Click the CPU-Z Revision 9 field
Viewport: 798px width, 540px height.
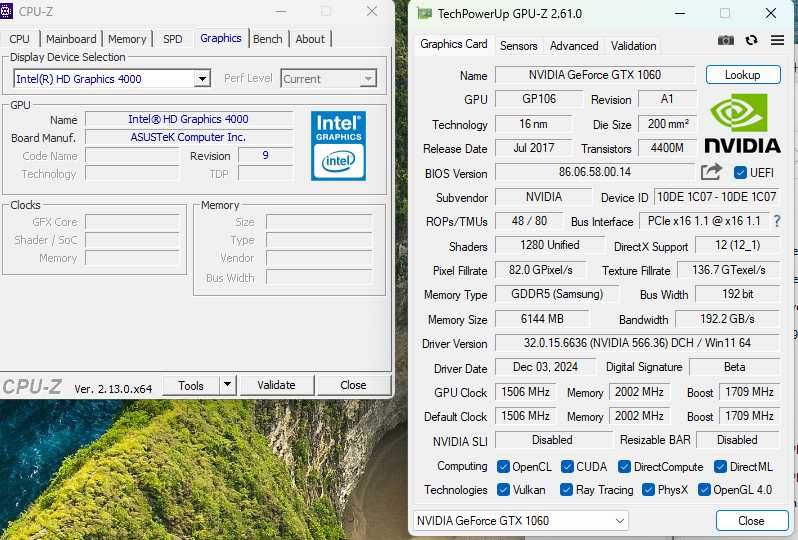[x=266, y=155]
